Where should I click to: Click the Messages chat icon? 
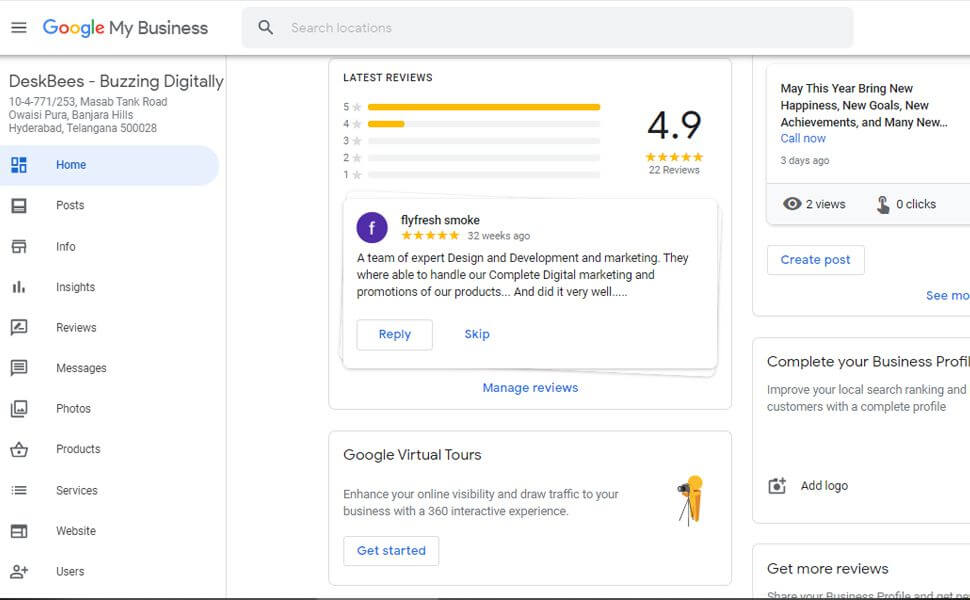[19, 368]
